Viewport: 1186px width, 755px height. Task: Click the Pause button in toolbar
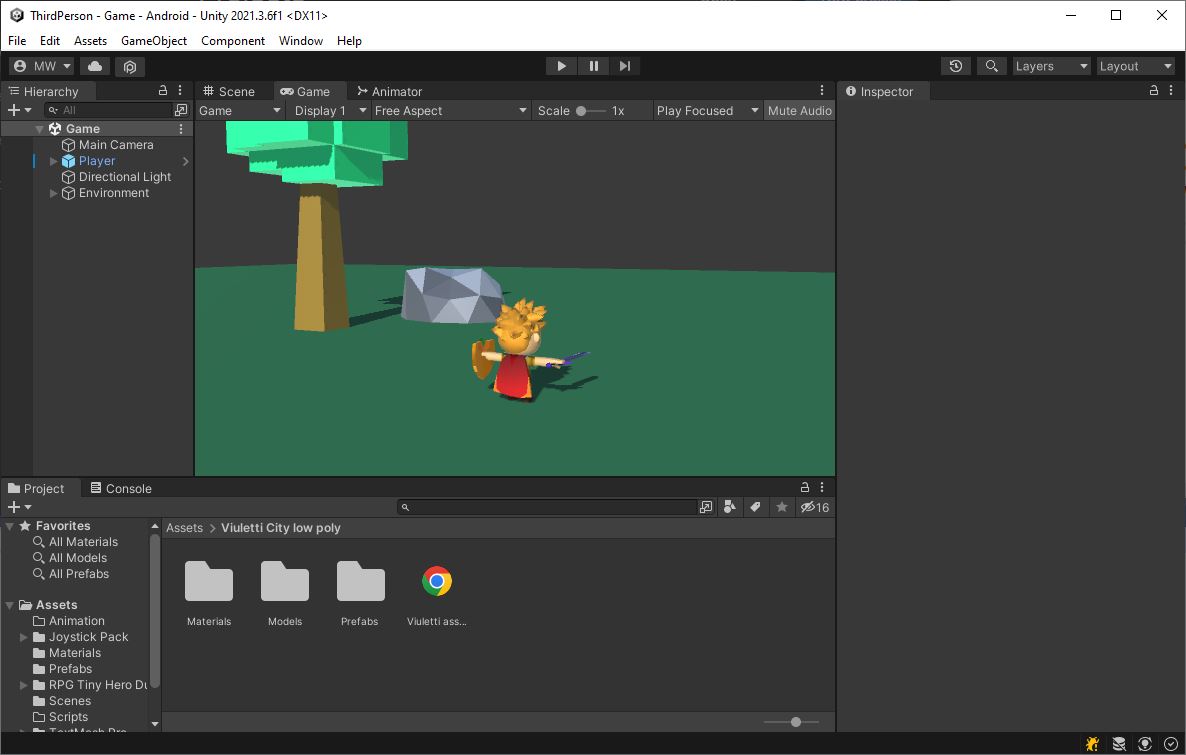click(593, 66)
